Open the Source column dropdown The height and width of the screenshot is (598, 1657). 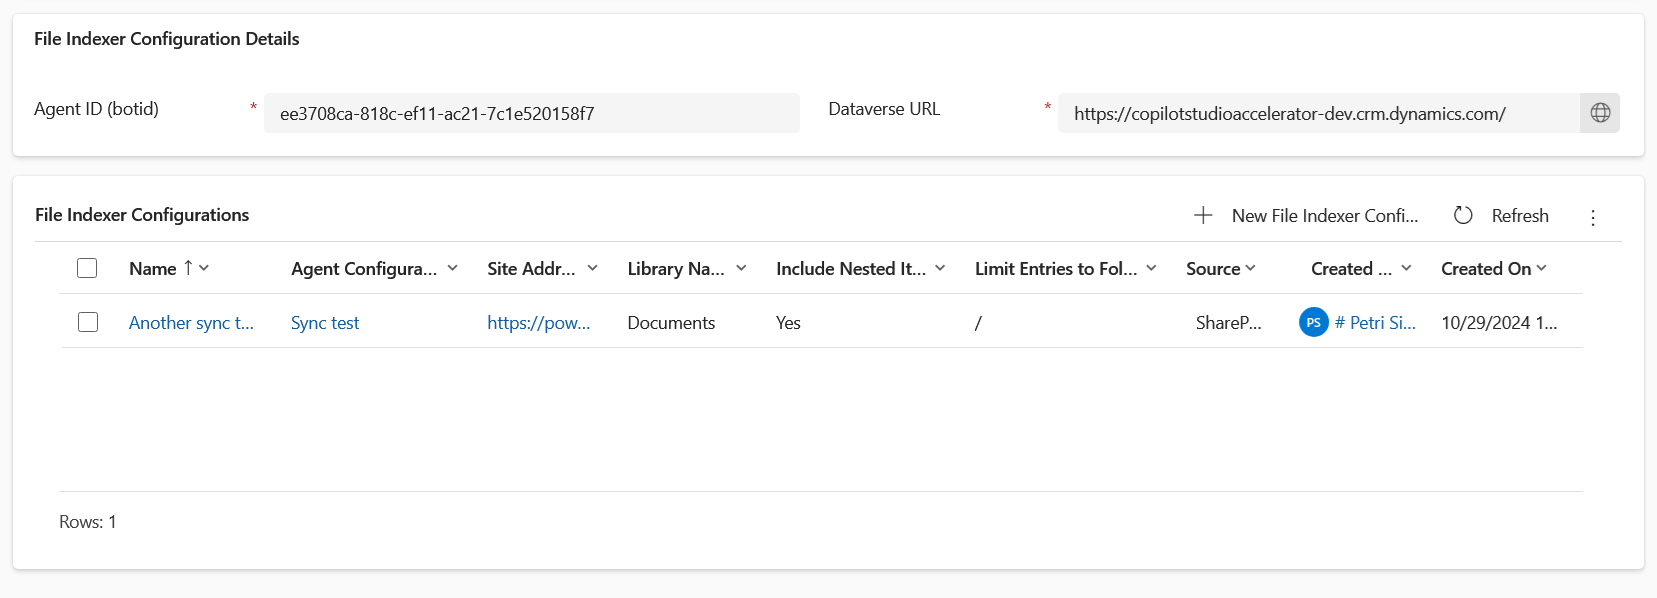pos(1250,268)
